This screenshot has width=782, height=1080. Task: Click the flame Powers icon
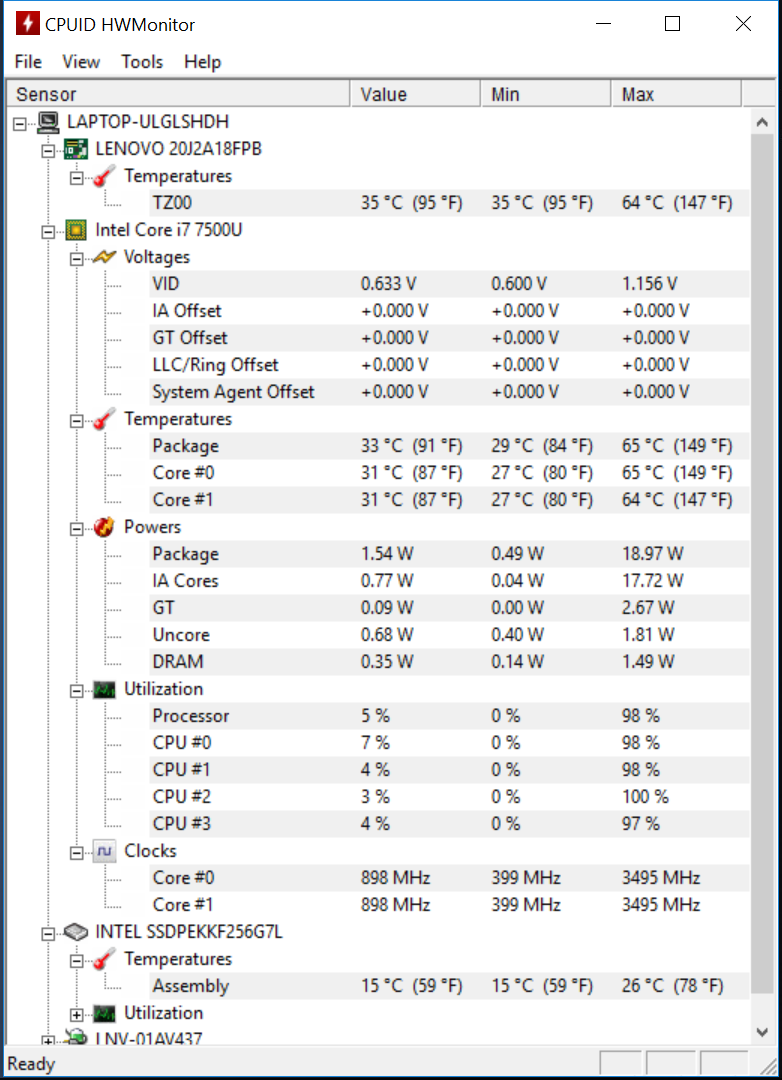(x=104, y=527)
